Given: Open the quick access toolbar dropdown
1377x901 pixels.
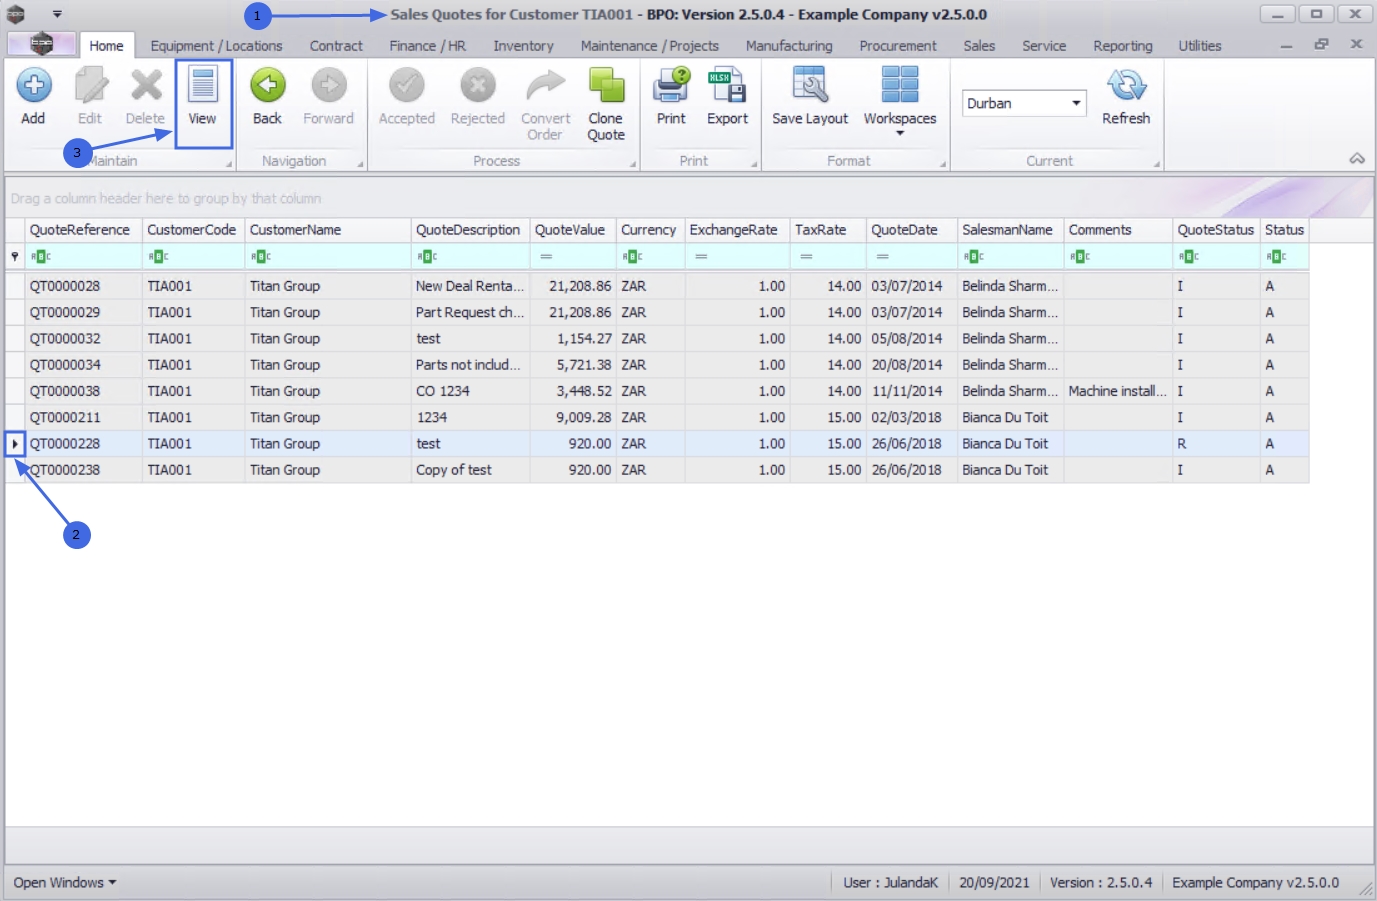Looking at the screenshot, I should (x=57, y=14).
